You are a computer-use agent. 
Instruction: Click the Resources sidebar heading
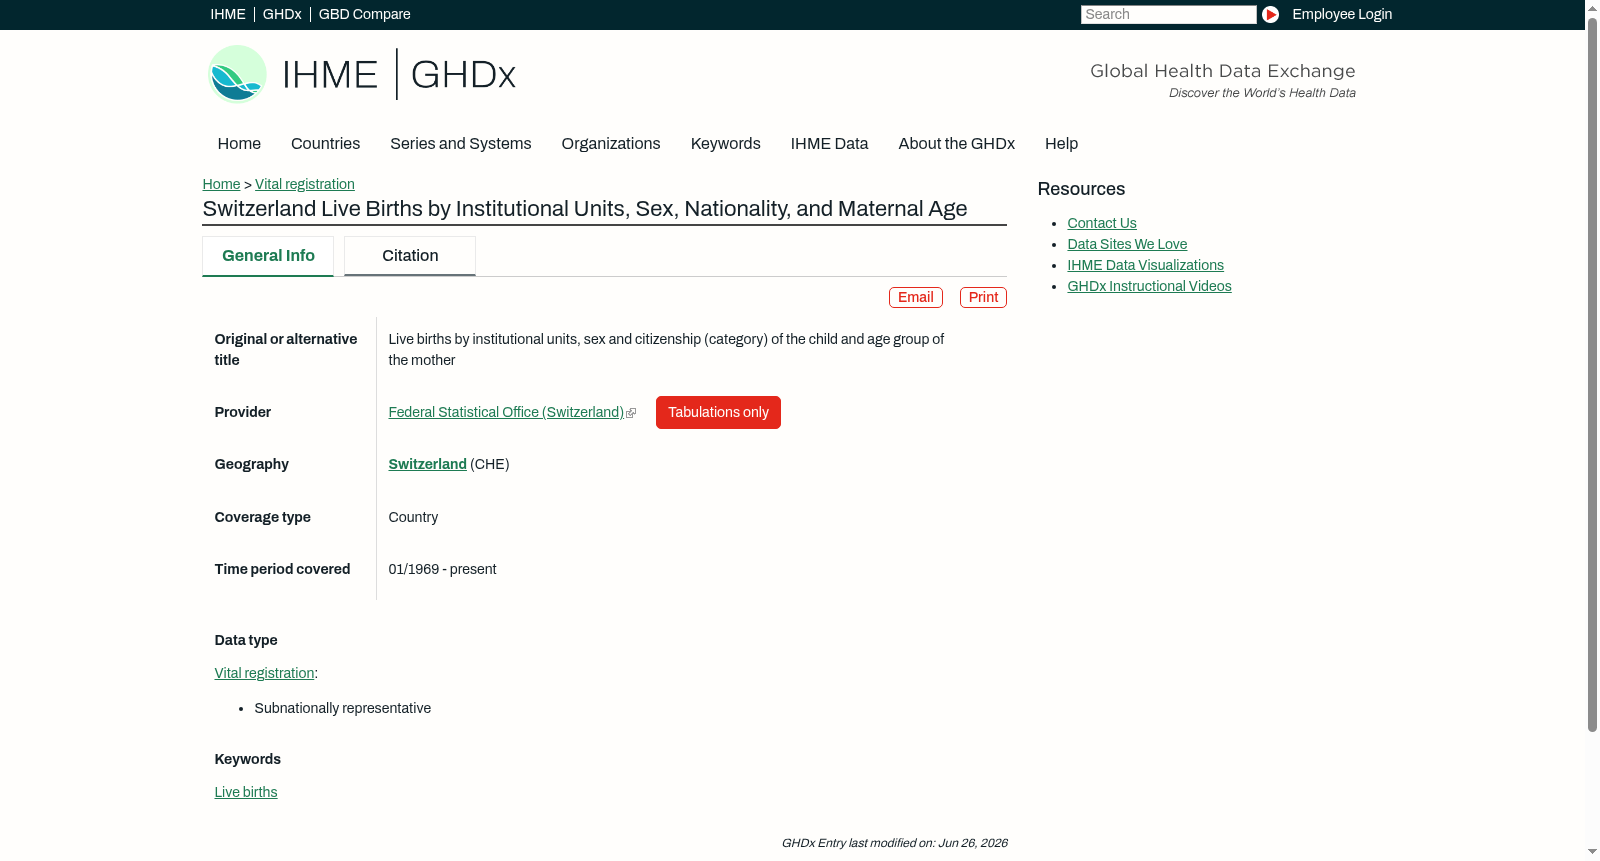(1081, 190)
